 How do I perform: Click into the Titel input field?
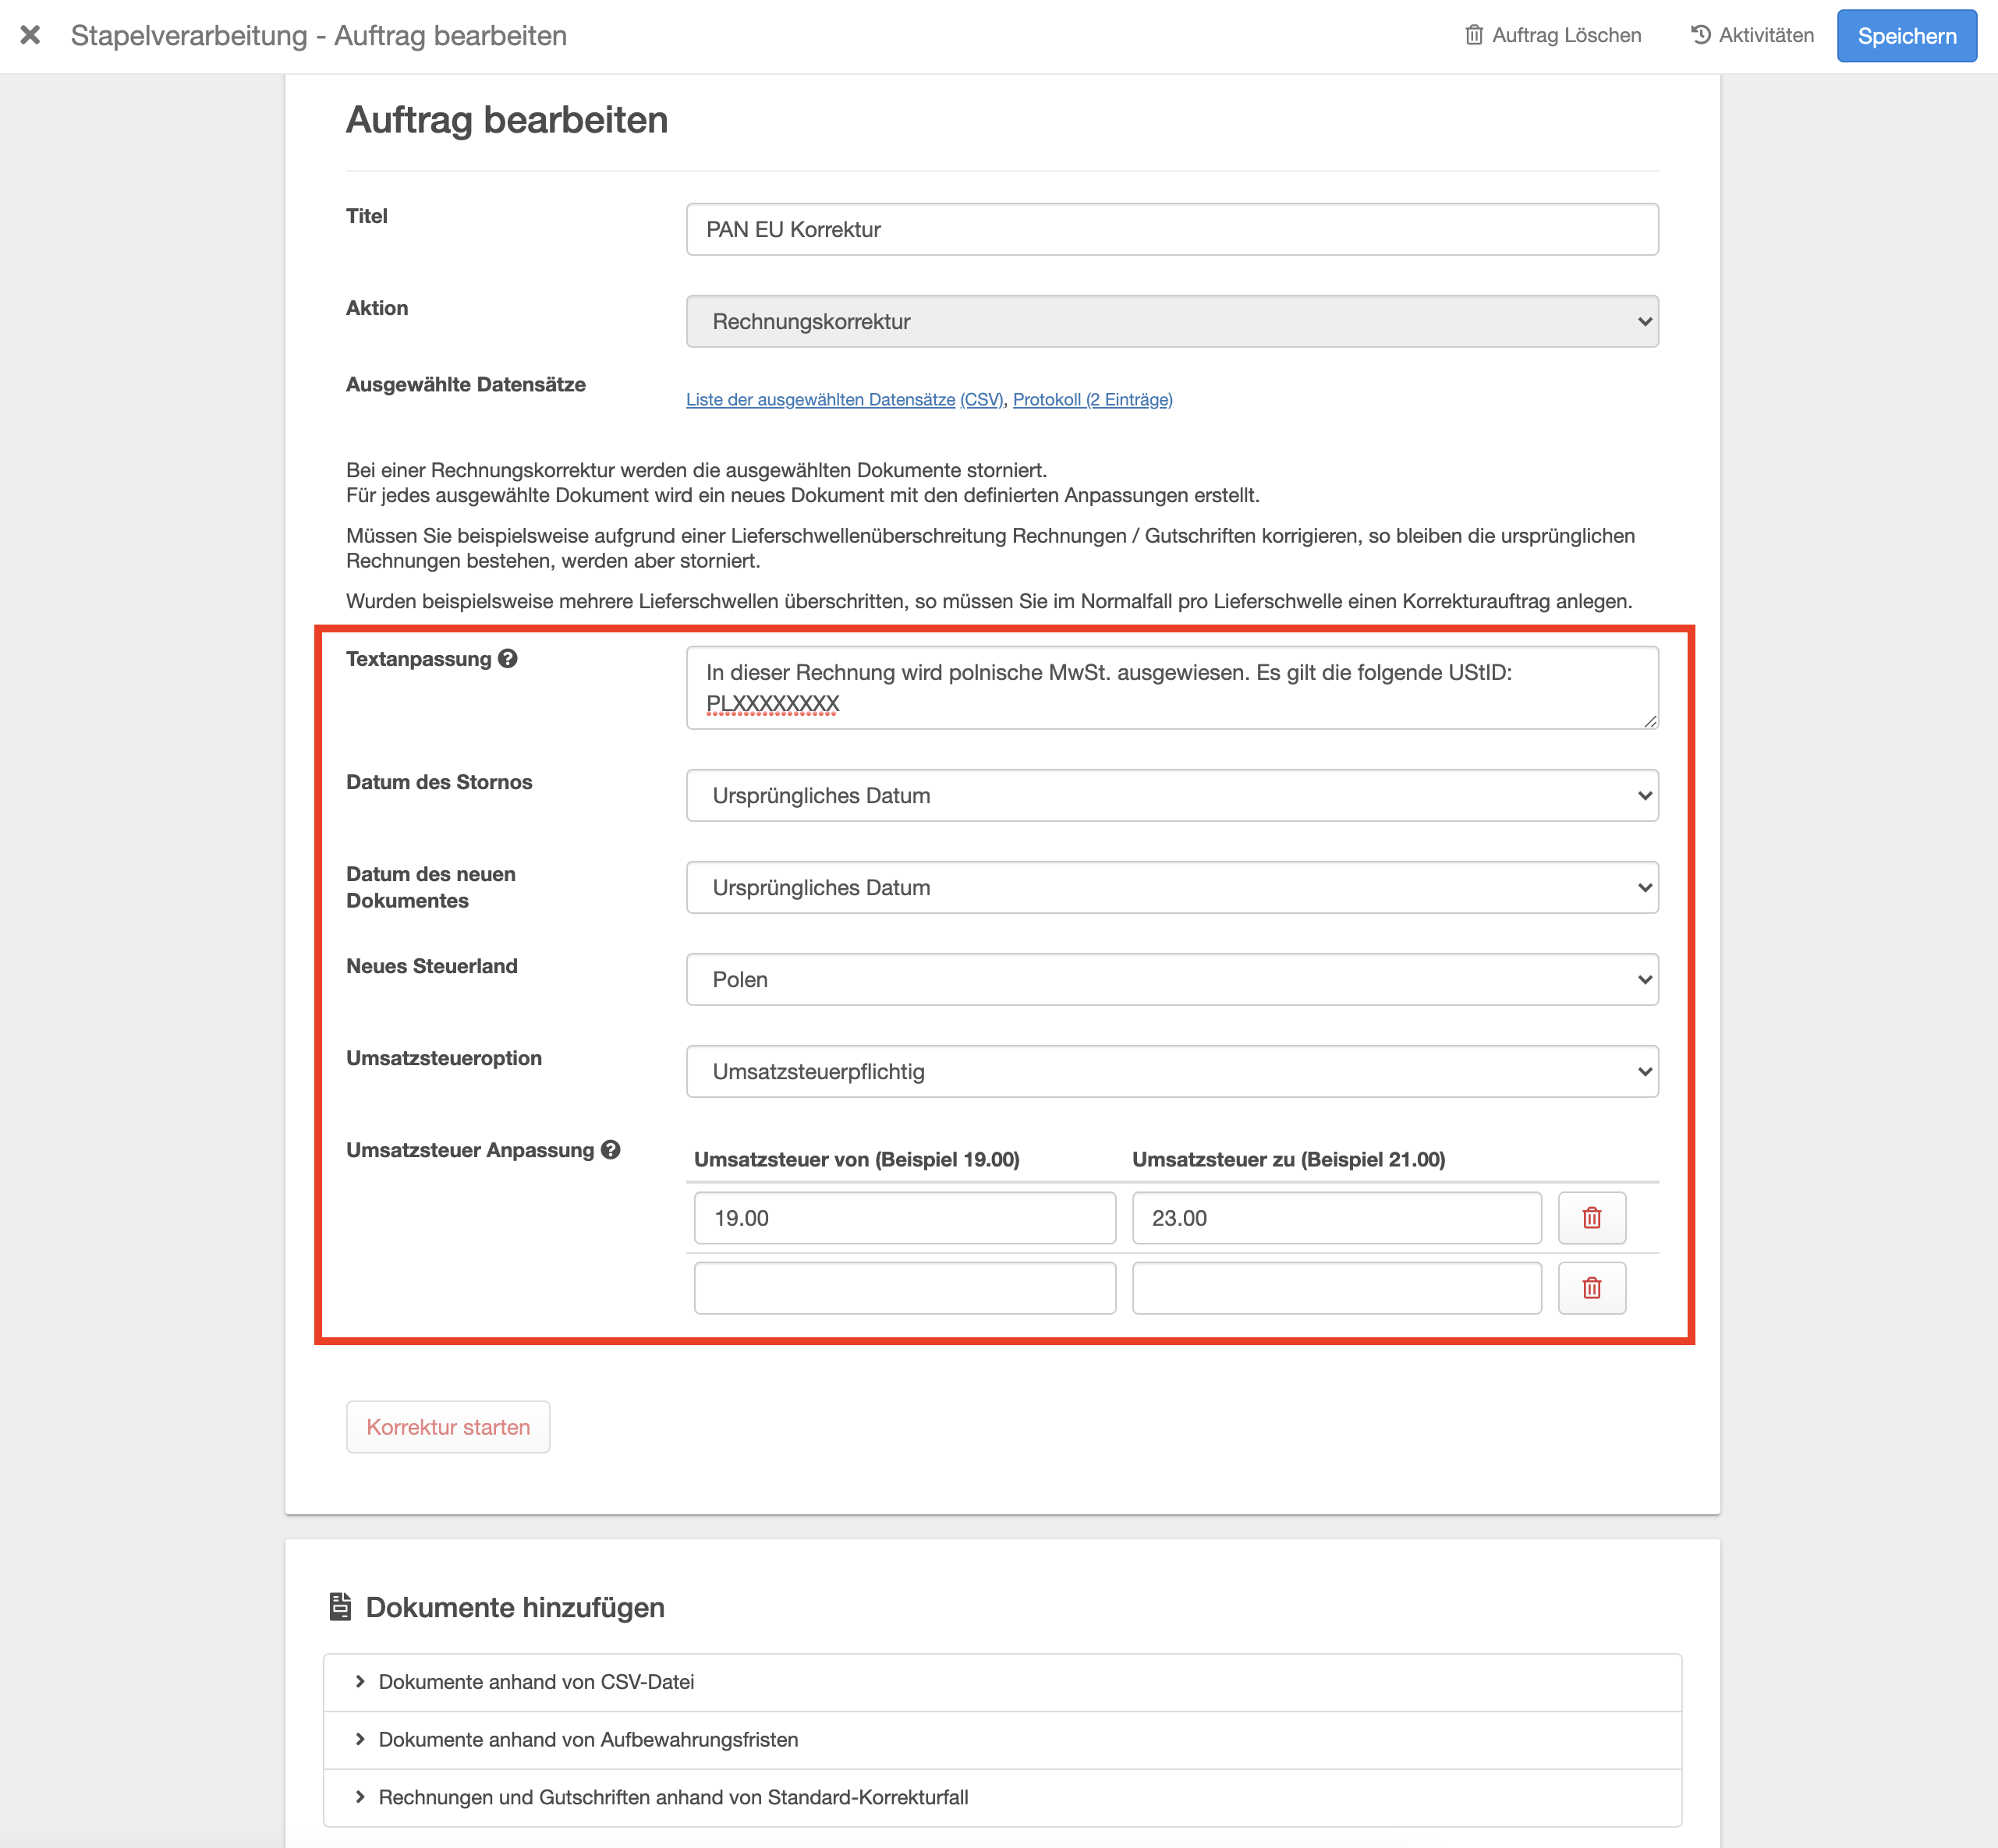1171,229
